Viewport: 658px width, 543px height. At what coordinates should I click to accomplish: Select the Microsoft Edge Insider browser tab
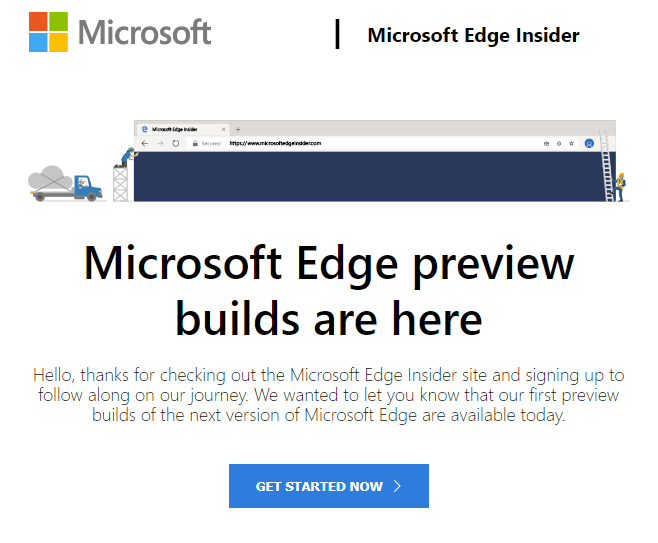tap(182, 129)
